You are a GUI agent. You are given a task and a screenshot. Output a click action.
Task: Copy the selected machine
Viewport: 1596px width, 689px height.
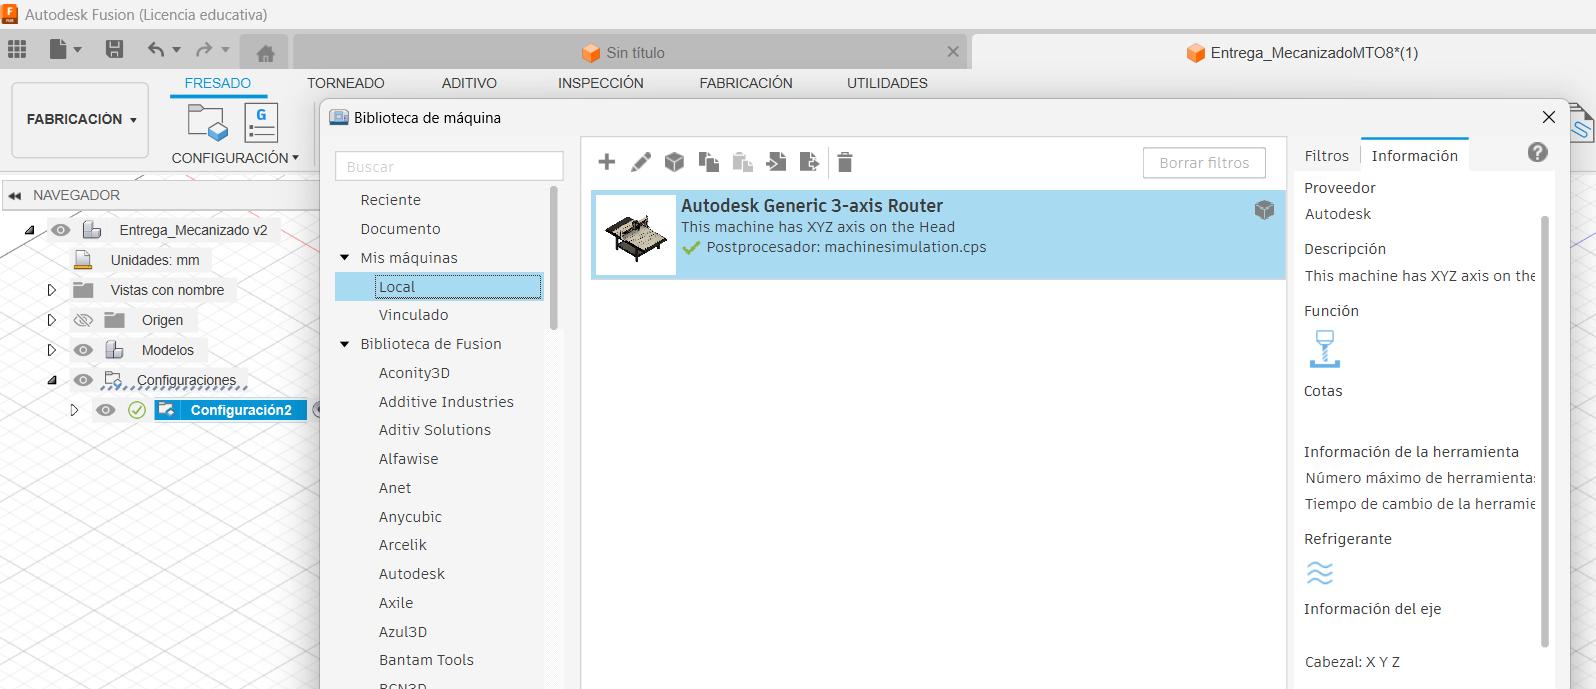(709, 162)
